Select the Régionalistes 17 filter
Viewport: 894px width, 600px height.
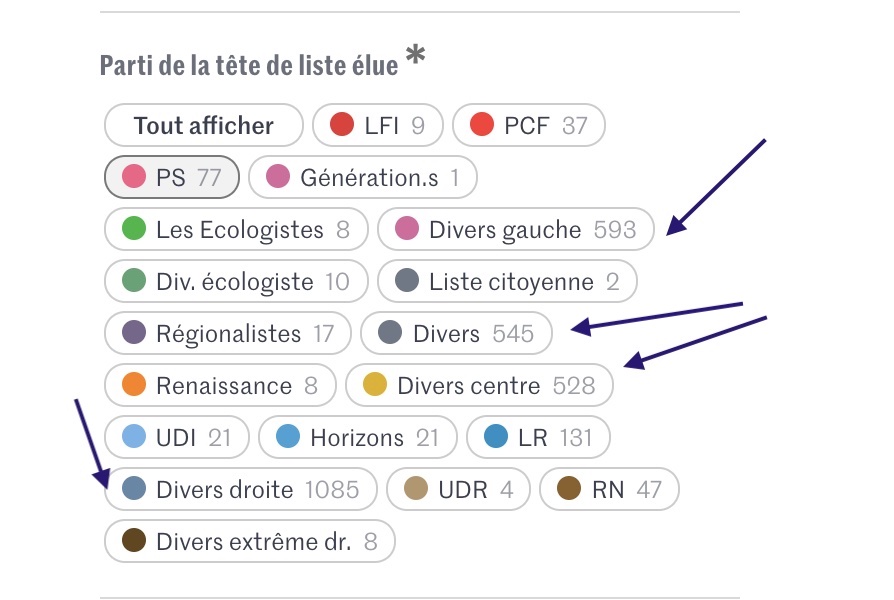click(226, 333)
